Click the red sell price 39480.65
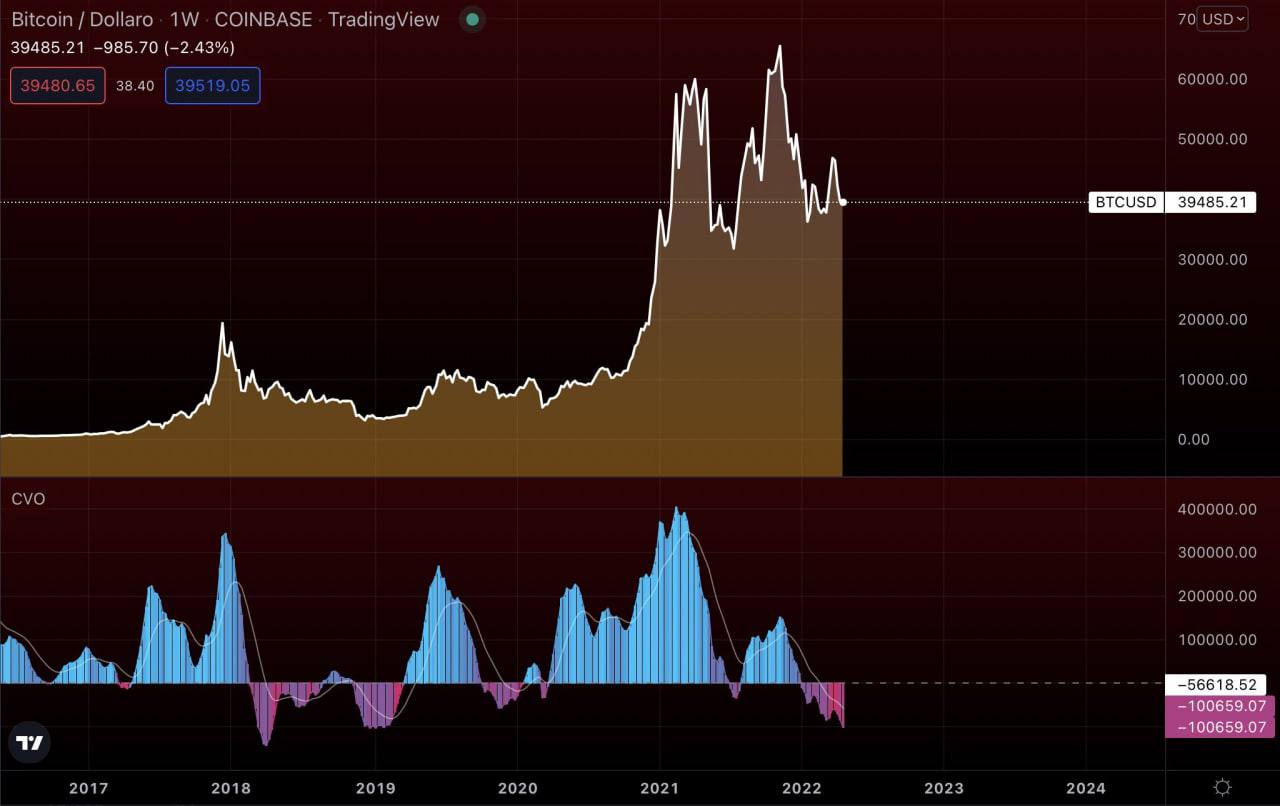This screenshot has height=806, width=1280. (x=58, y=86)
